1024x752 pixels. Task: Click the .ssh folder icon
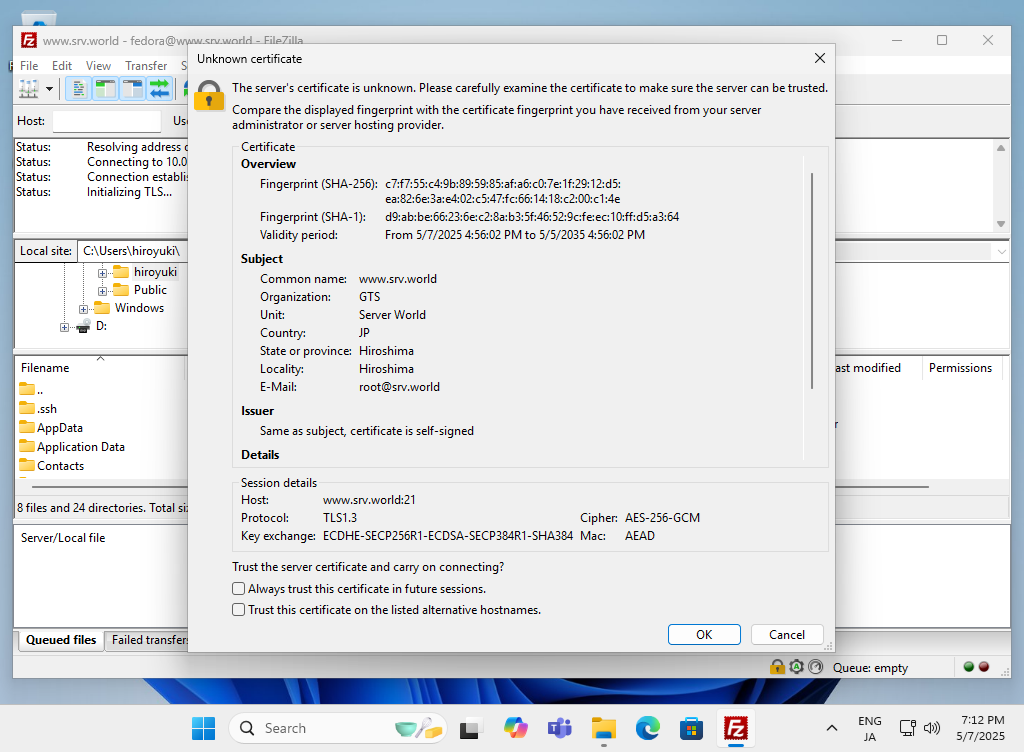pyautogui.click(x=27, y=409)
